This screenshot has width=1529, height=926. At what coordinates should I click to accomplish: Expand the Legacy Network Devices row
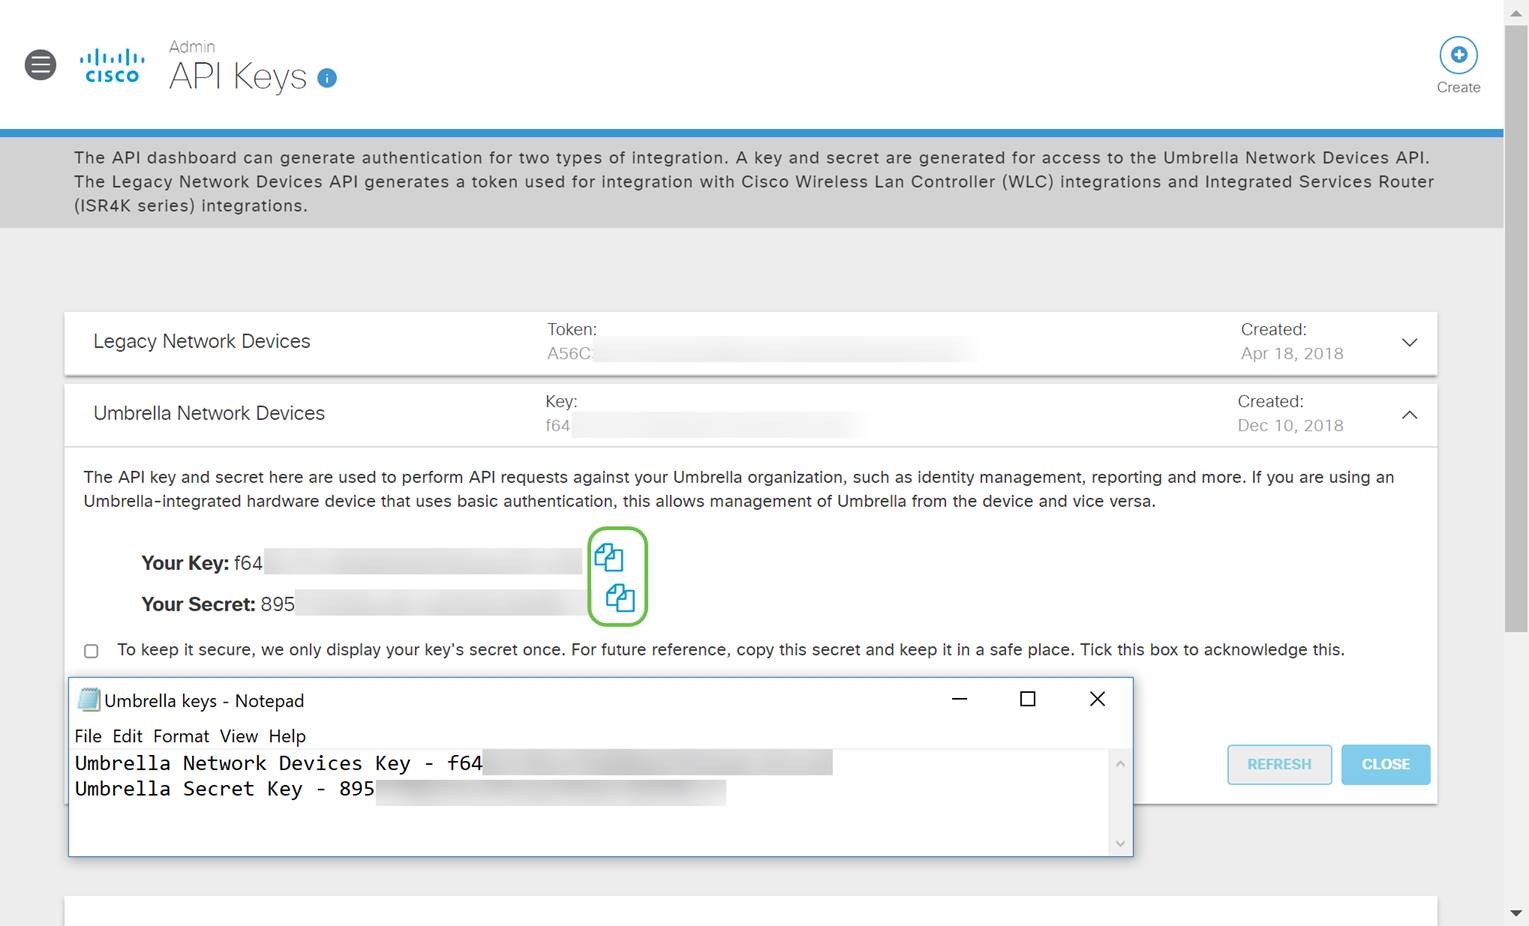[x=1409, y=342]
